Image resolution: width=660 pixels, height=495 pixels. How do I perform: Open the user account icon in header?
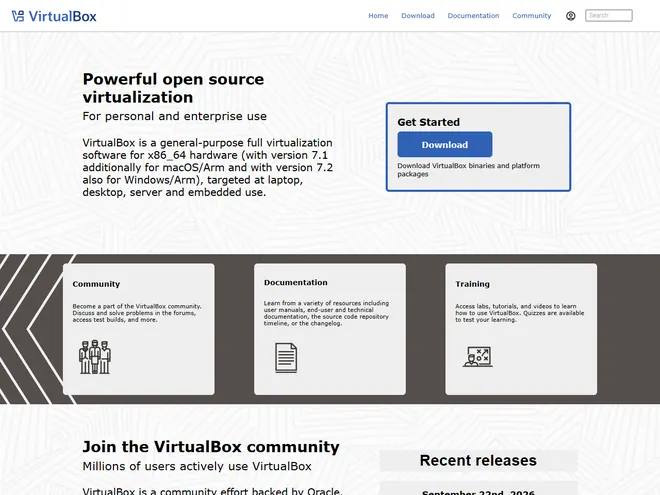[570, 16]
